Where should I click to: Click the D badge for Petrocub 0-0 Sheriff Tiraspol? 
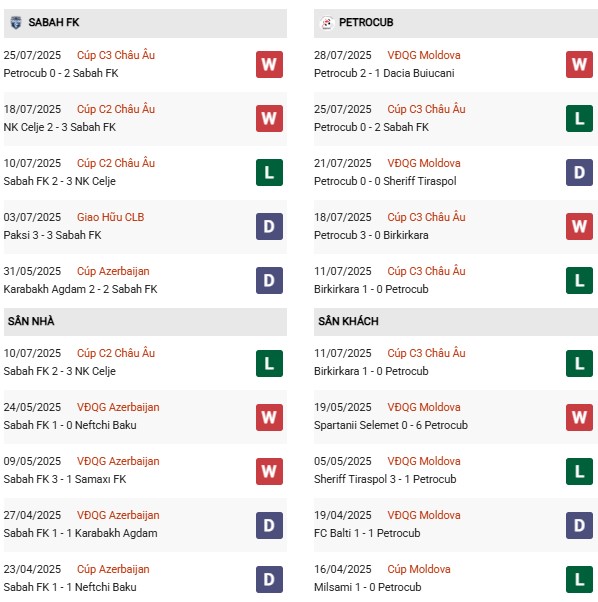(579, 172)
